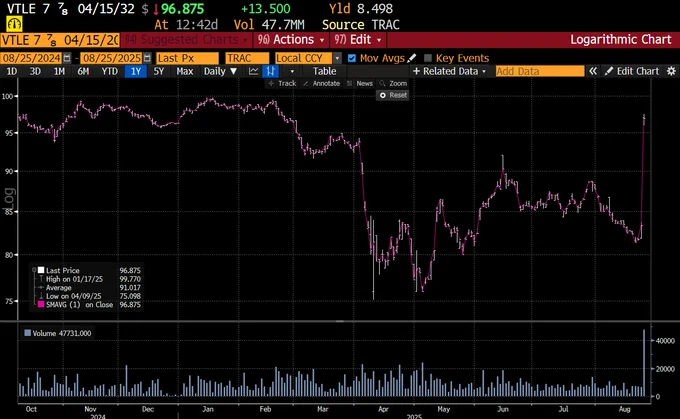Click the security field VTLE 7 7/8
The width and height of the screenshot is (680, 419).
pos(60,40)
